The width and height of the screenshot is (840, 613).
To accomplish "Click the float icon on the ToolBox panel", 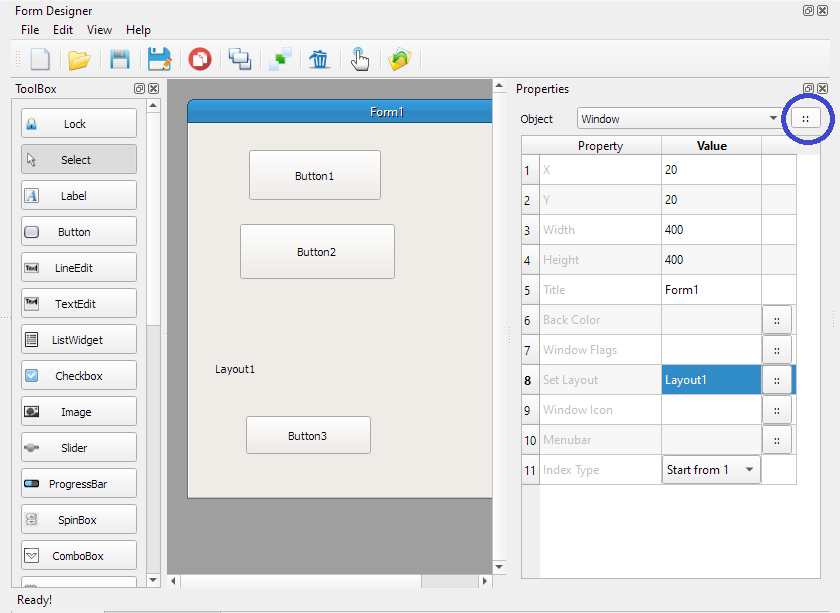I will (139, 89).
